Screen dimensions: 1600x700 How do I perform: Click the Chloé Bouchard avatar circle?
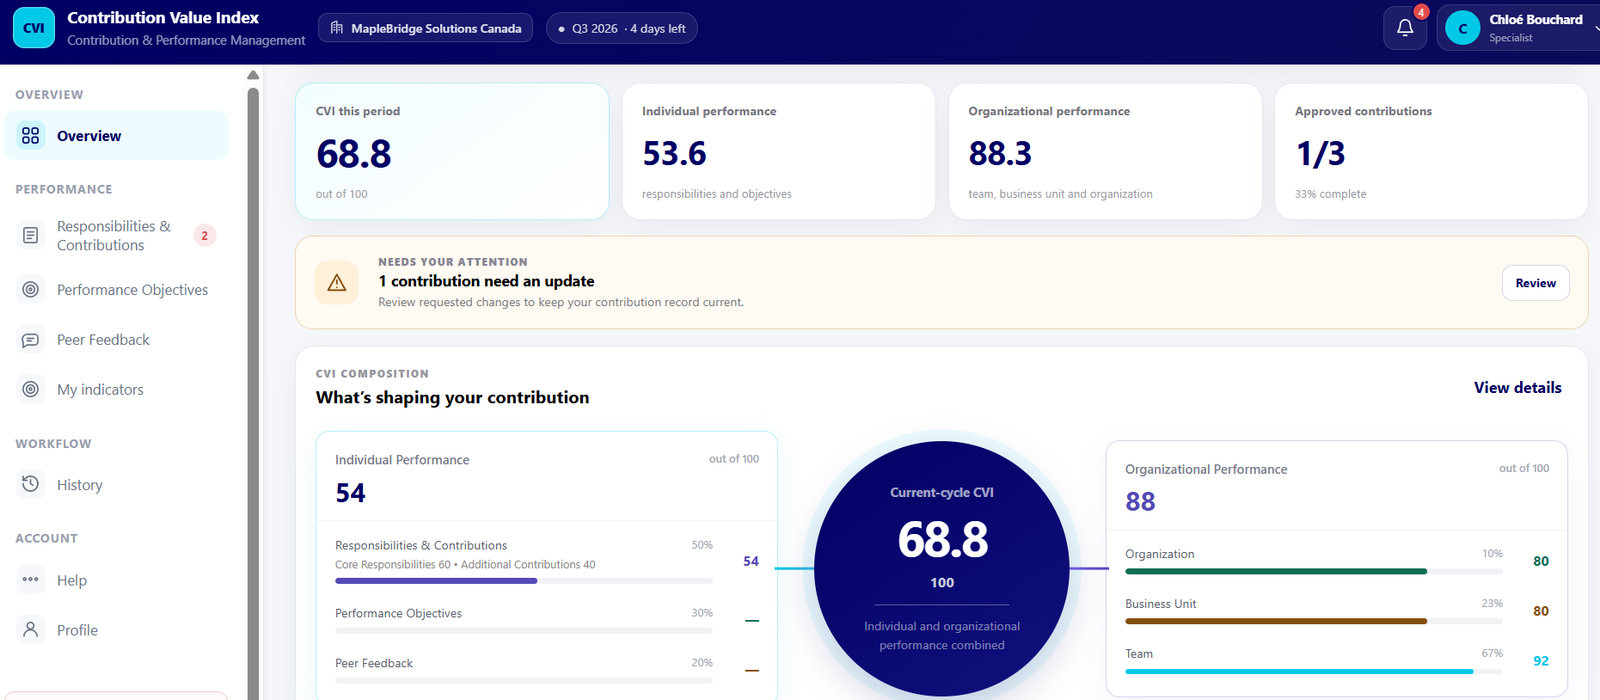[1463, 28]
